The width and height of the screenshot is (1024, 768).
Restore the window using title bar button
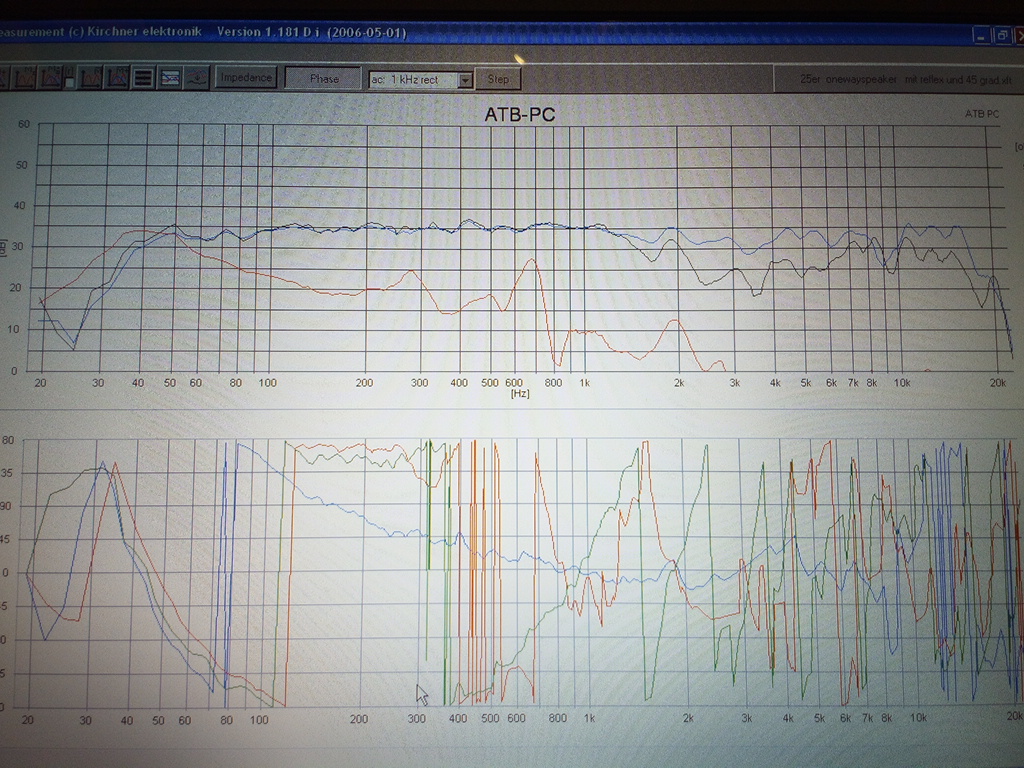point(1002,35)
